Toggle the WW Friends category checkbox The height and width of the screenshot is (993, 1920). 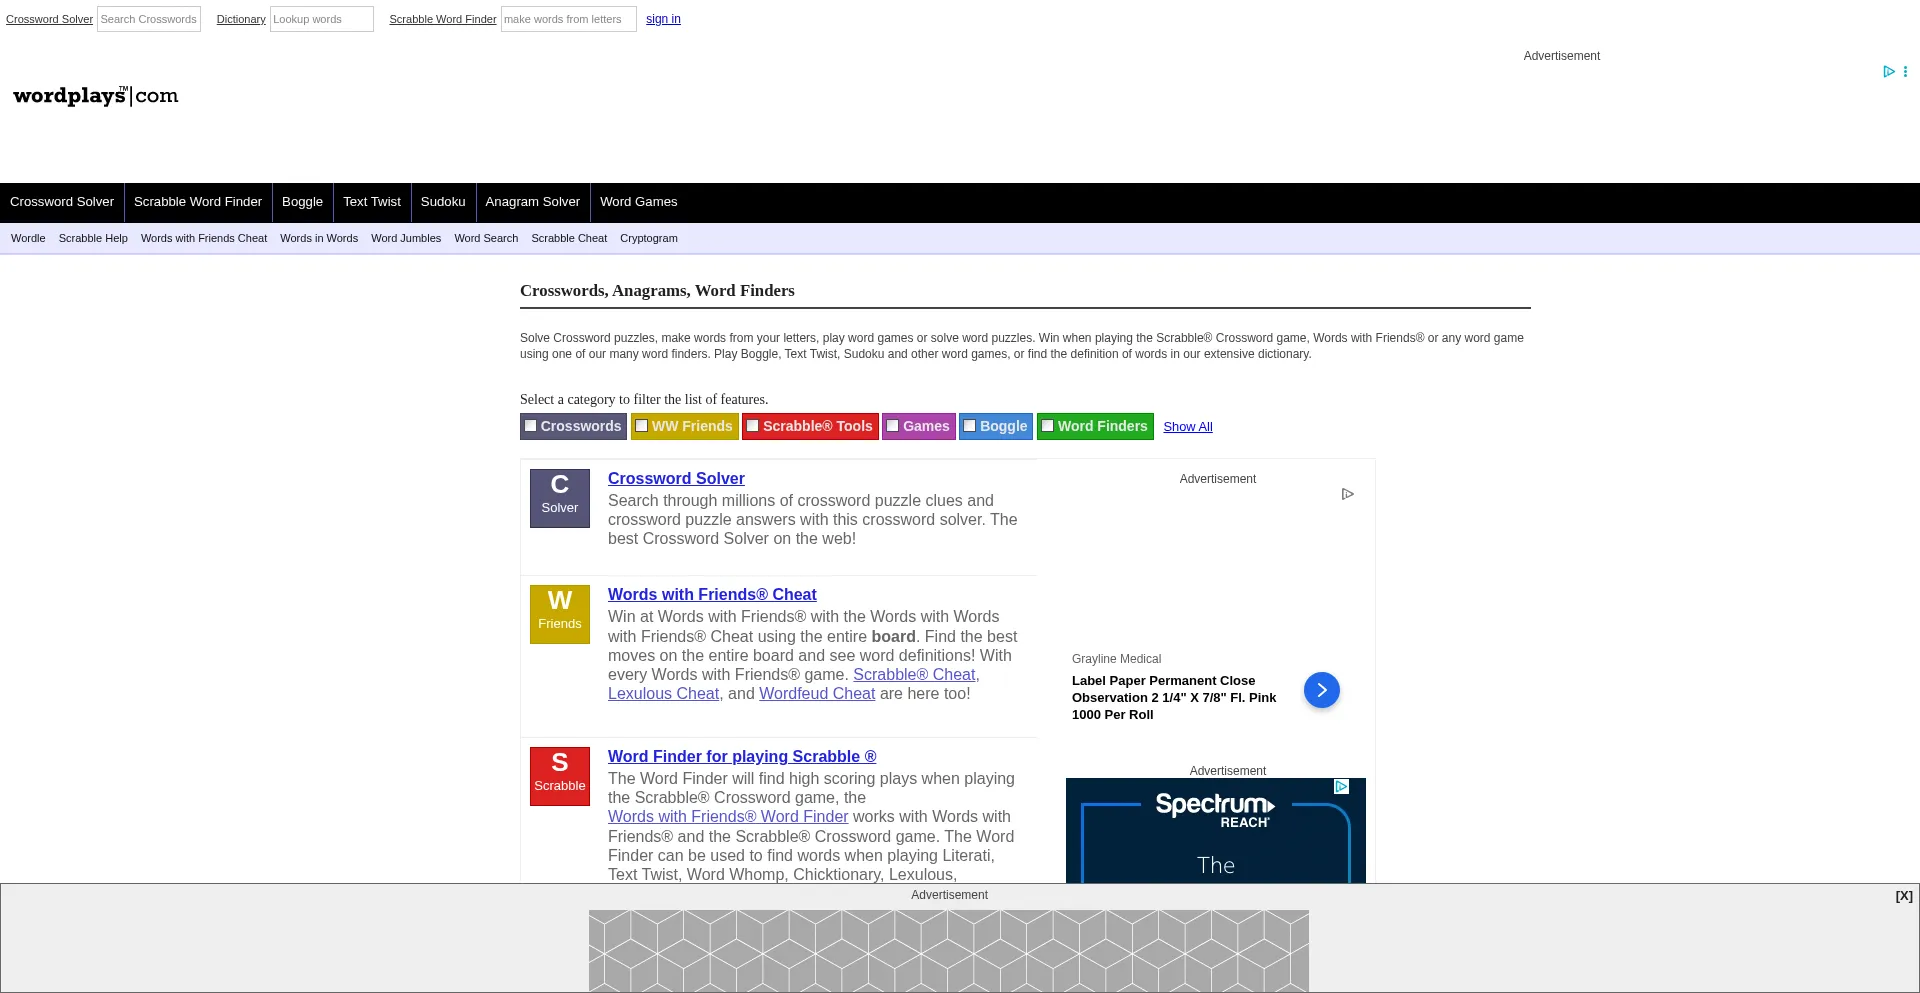click(642, 426)
